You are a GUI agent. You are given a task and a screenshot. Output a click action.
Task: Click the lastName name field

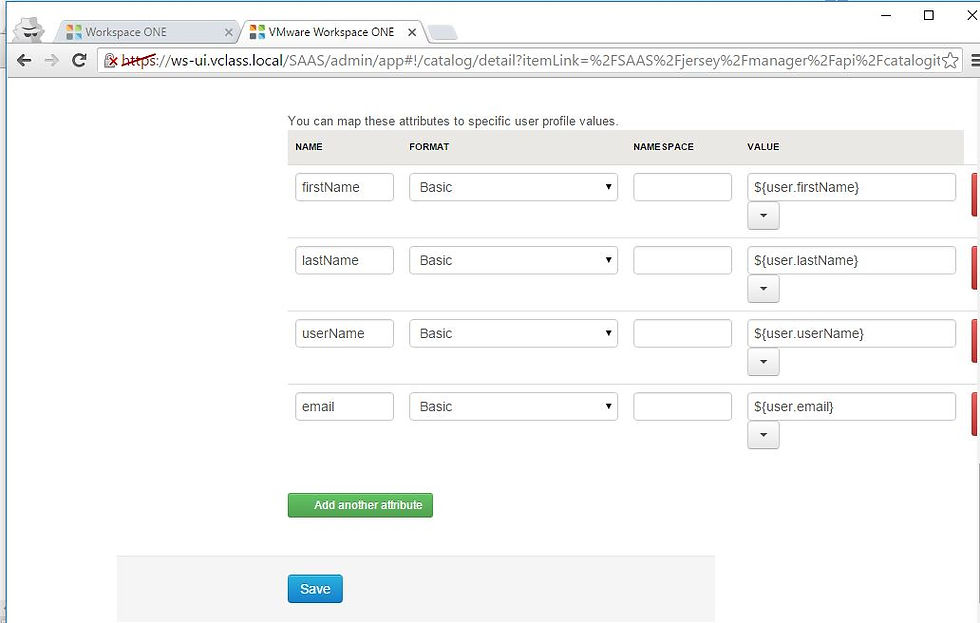point(344,260)
